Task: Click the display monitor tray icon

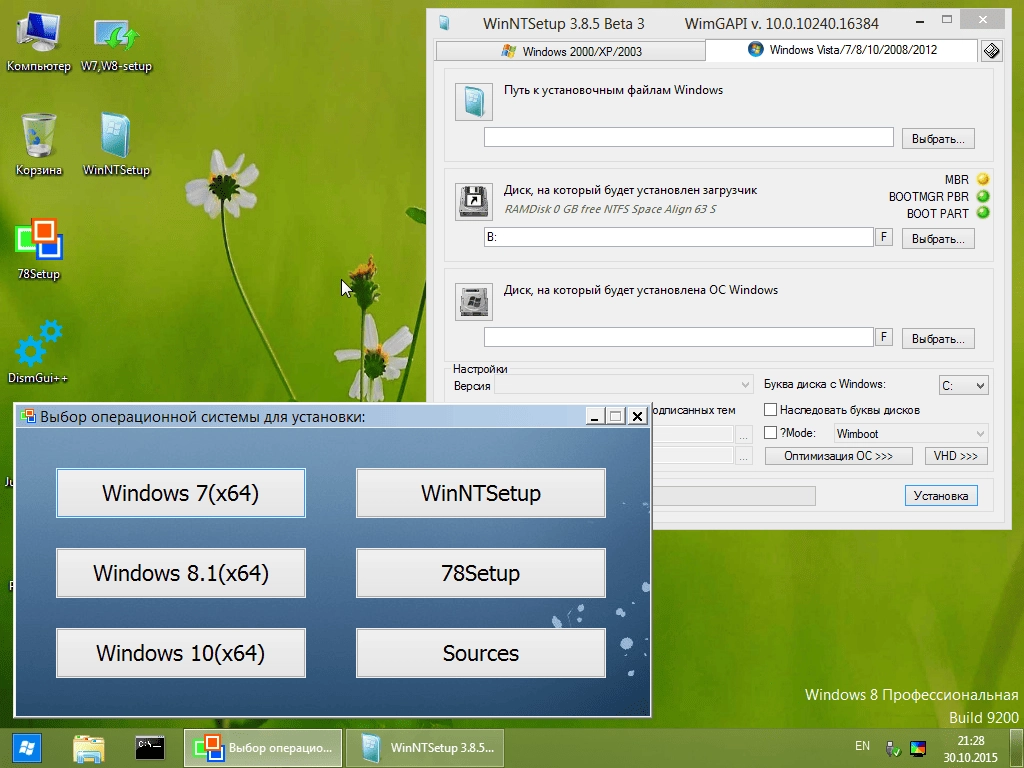Action: coord(918,748)
